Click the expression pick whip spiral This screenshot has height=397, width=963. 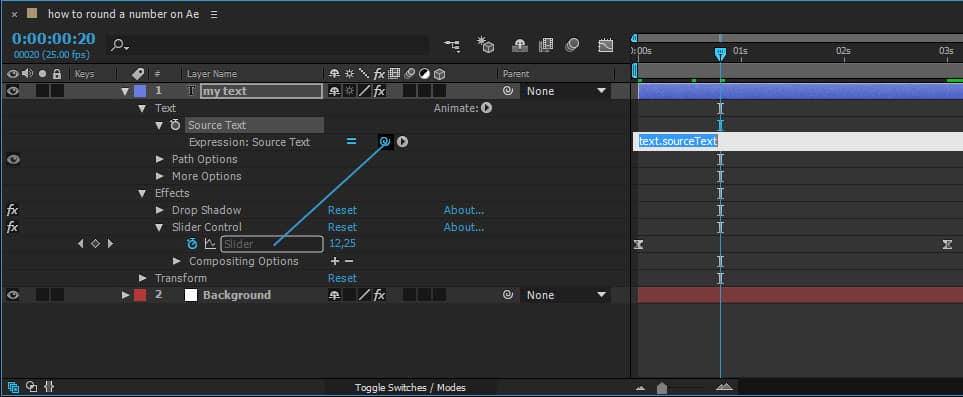[x=385, y=142]
